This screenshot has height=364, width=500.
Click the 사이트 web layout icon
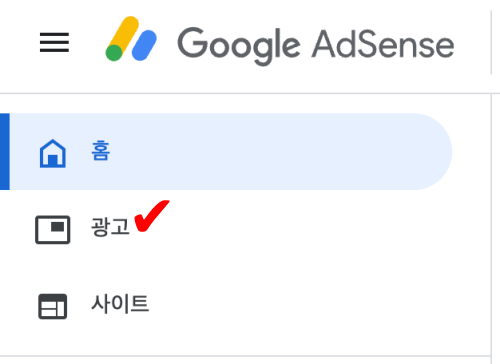(x=53, y=306)
